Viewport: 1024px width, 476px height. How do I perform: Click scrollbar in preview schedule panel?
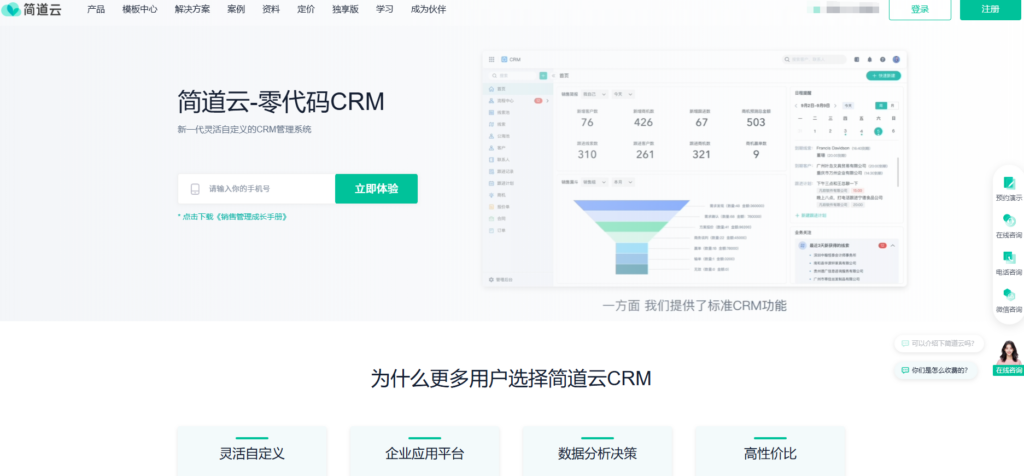point(899,171)
